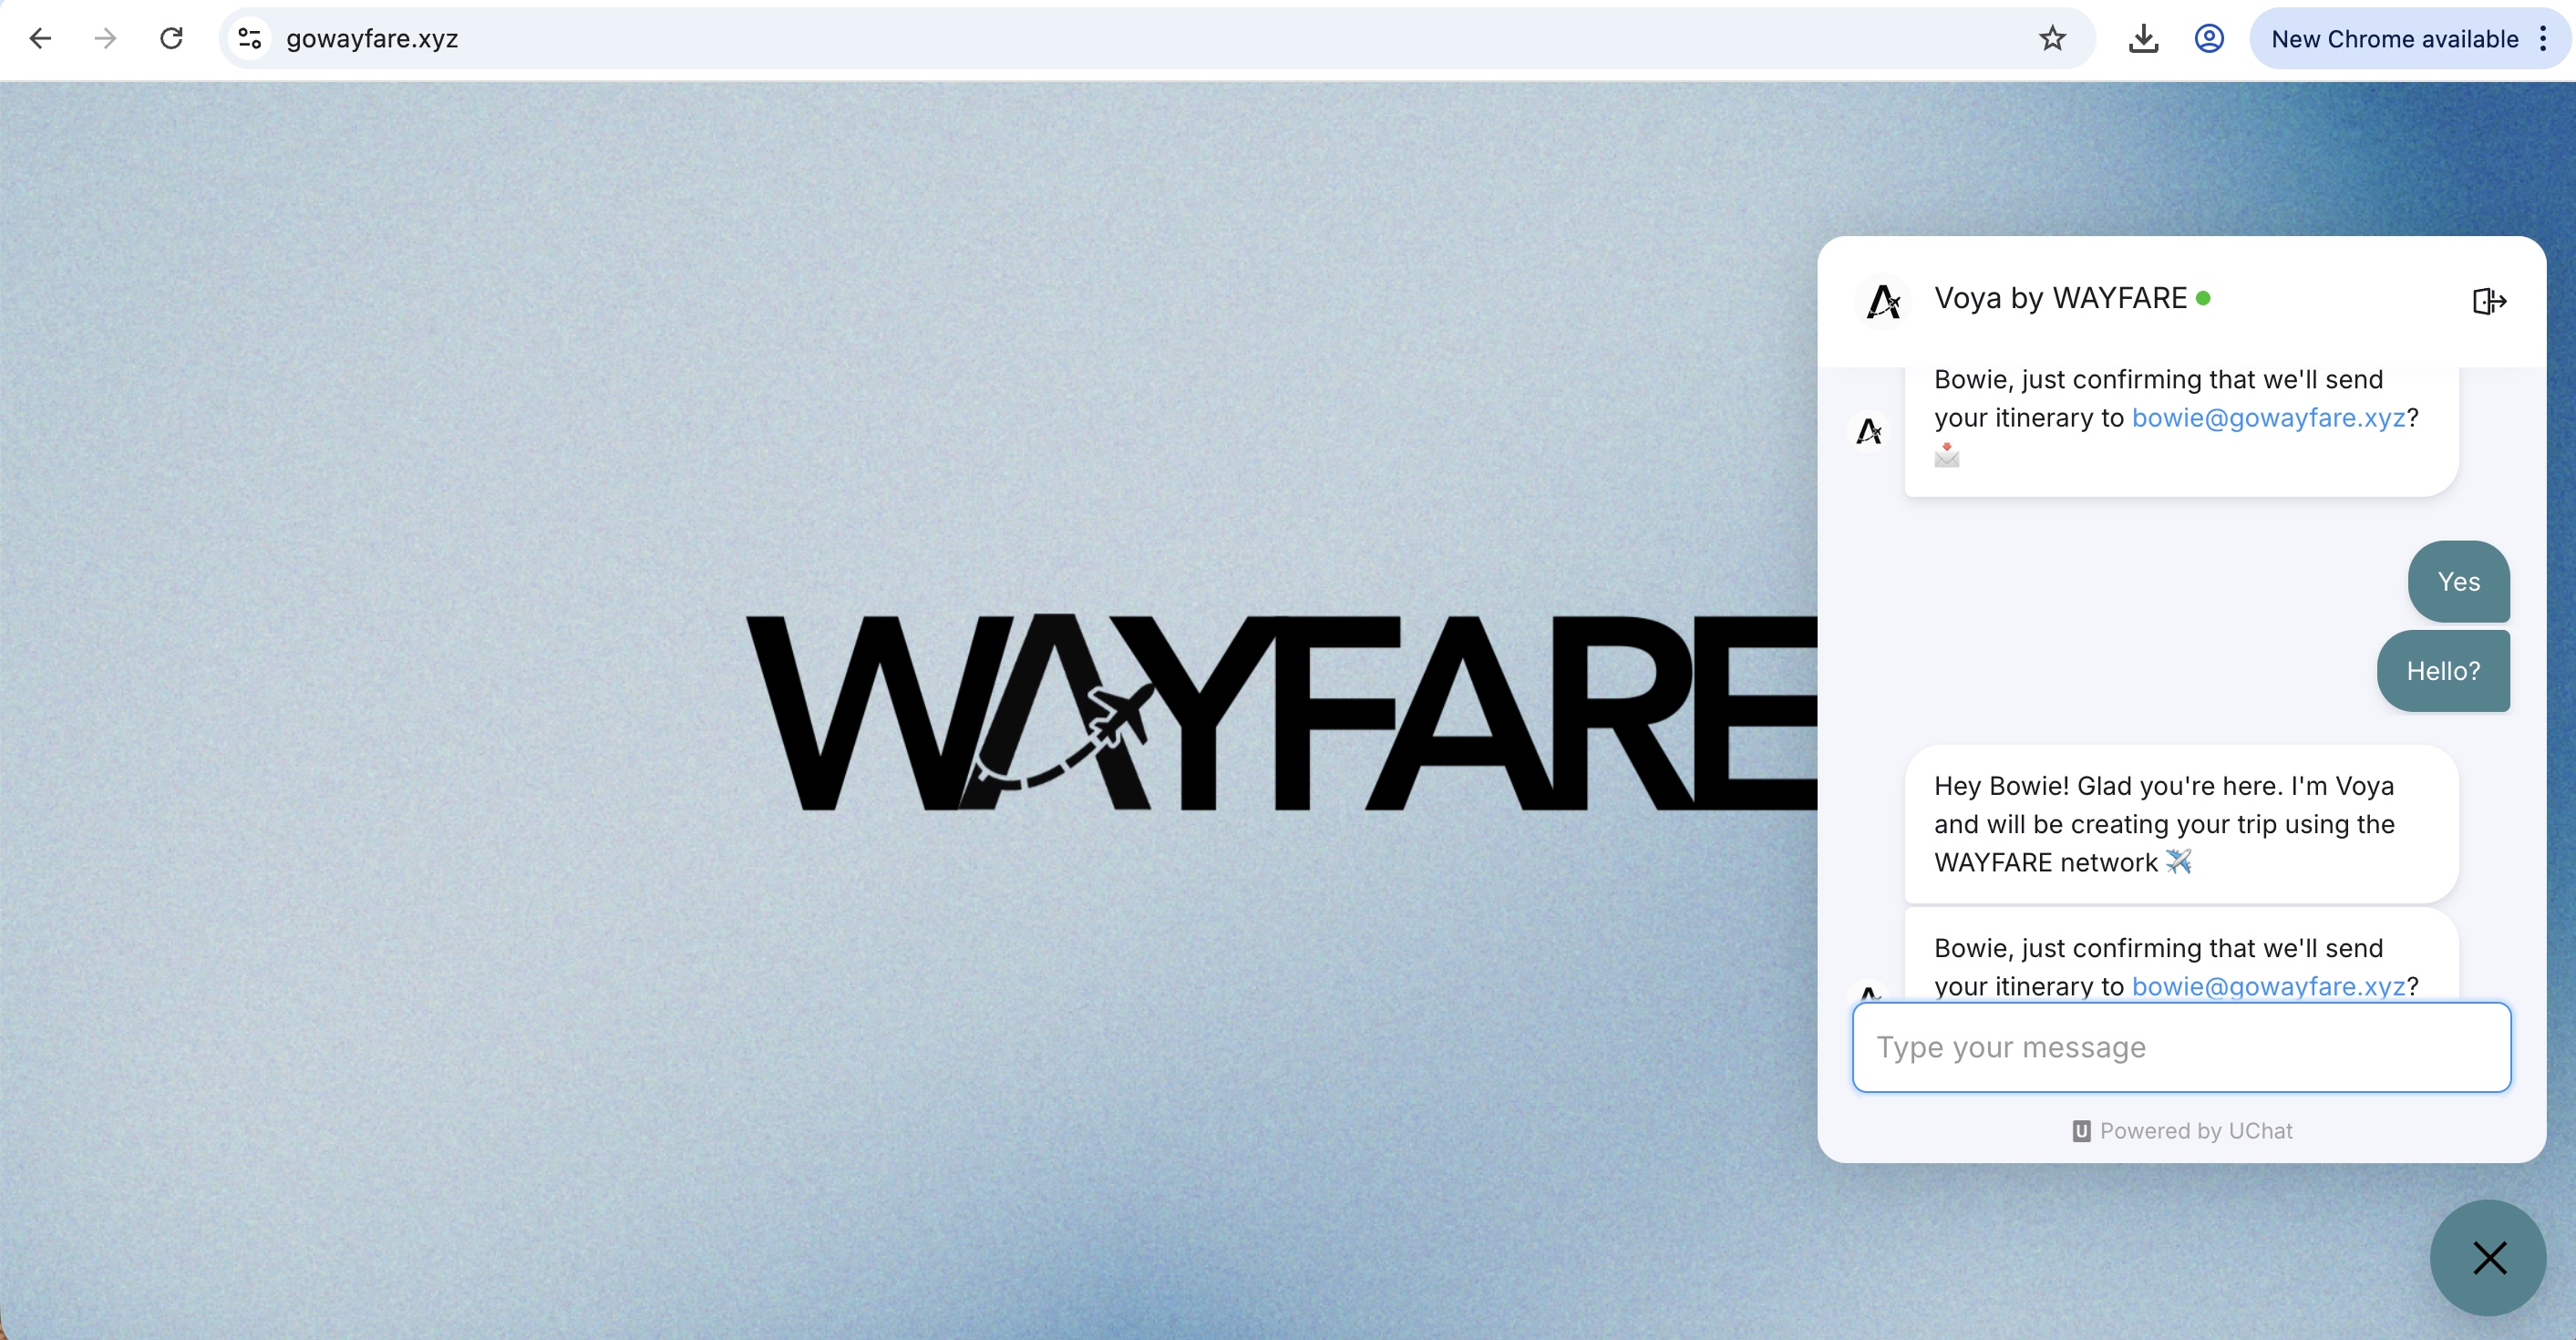Viewport: 2576px width, 1340px height.
Task: Click New Chrome available update button
Action: click(2394, 39)
